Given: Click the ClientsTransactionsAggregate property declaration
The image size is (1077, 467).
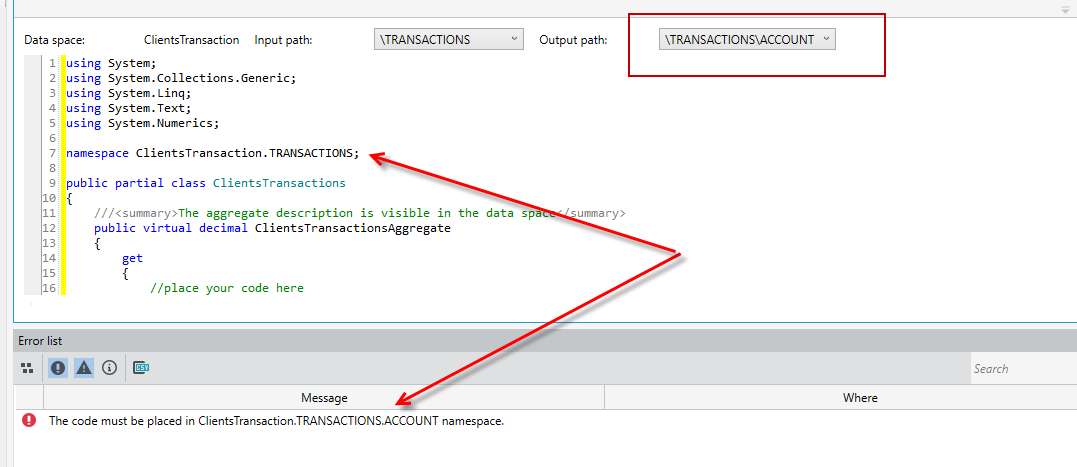Looking at the screenshot, I should pyautogui.click(x=272, y=228).
